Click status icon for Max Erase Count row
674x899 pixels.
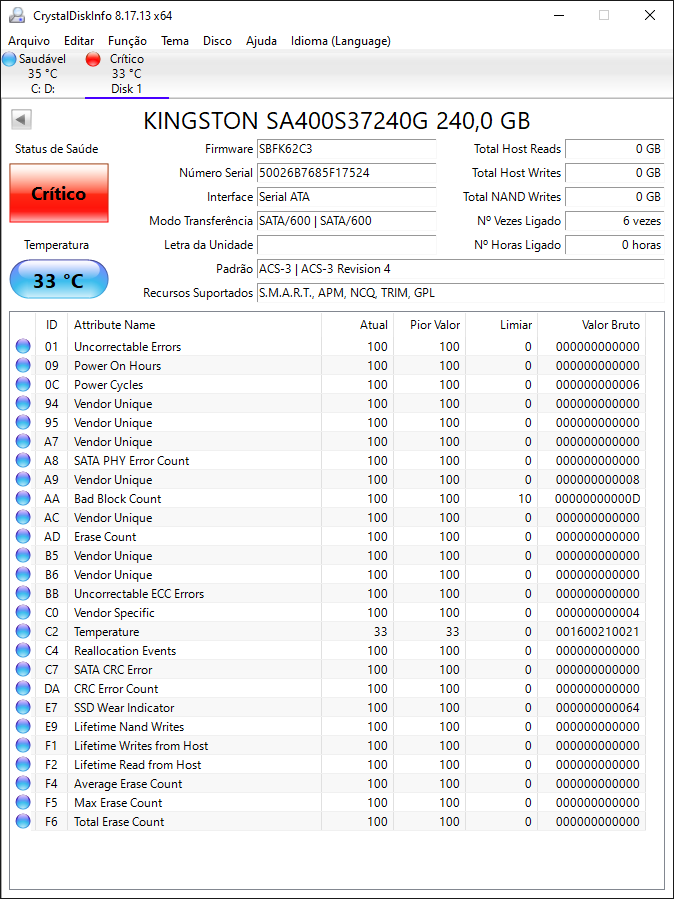pos(23,802)
